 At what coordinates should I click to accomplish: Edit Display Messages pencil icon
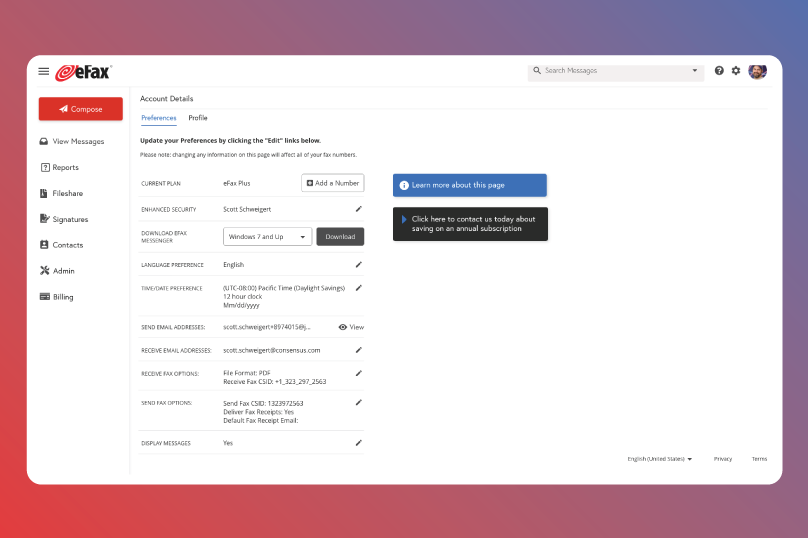point(359,443)
